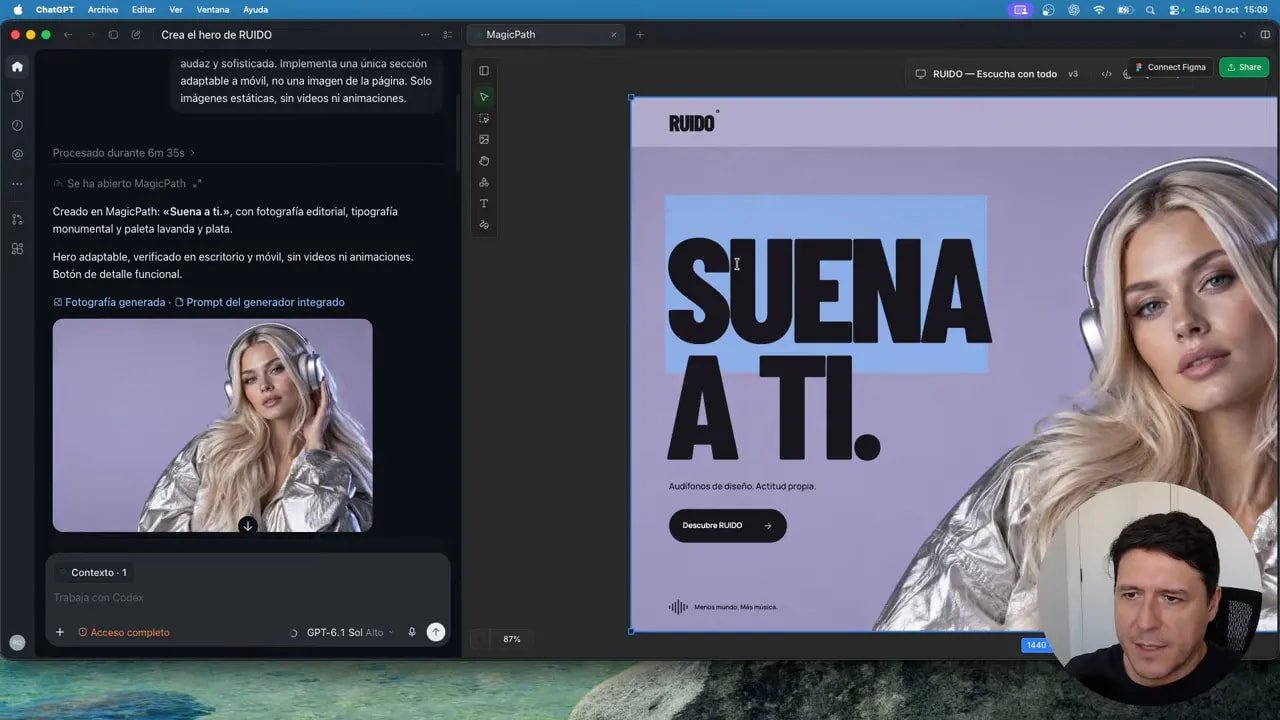Image resolution: width=1280 pixels, height=720 pixels.
Task: Switch to the MagicPath tab
Action: point(545,35)
